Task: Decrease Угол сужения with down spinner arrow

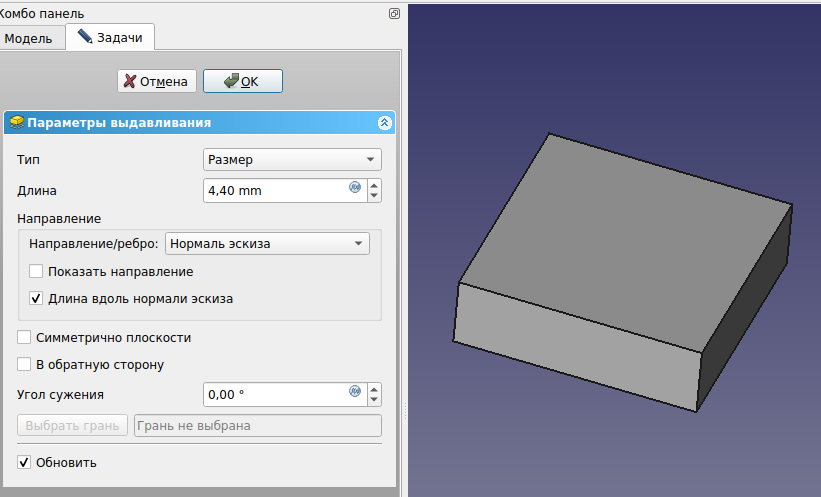Action: (x=374, y=400)
